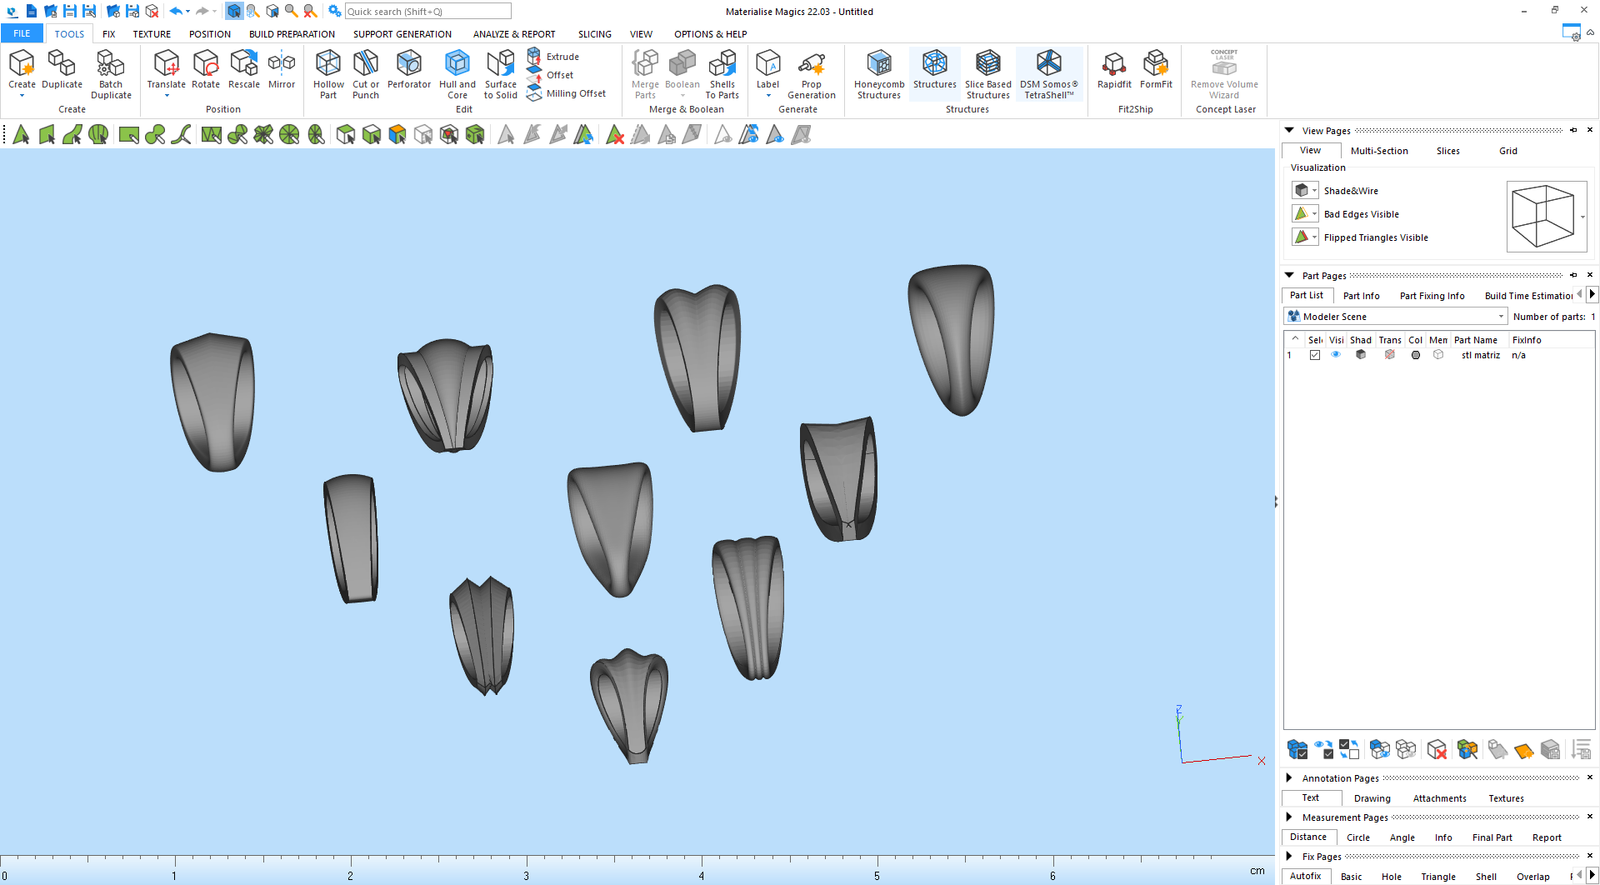
Task: Open the Rescale tool
Action: pyautogui.click(x=244, y=69)
